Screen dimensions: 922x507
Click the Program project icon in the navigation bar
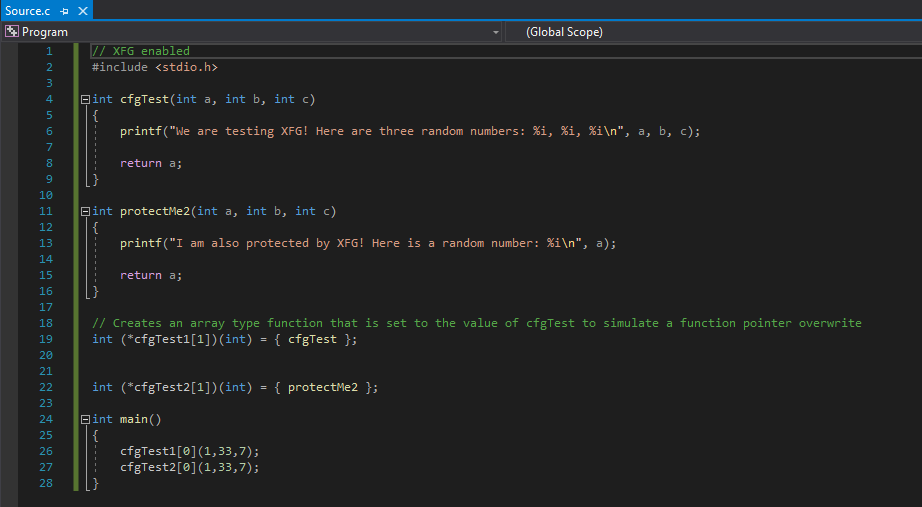click(12, 32)
